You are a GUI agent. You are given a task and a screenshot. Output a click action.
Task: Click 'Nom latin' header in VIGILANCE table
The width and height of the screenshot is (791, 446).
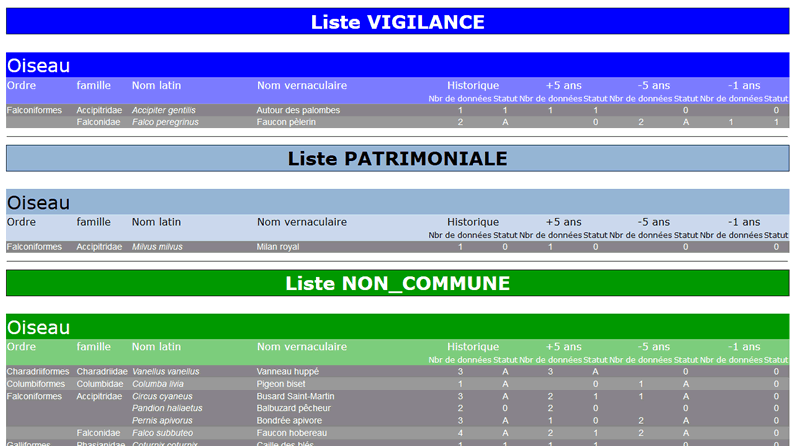coord(156,85)
